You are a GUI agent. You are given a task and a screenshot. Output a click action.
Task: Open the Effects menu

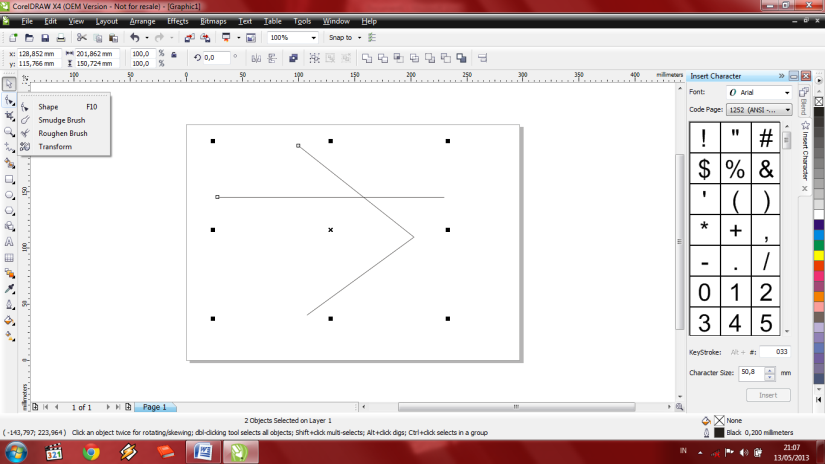[x=177, y=22]
